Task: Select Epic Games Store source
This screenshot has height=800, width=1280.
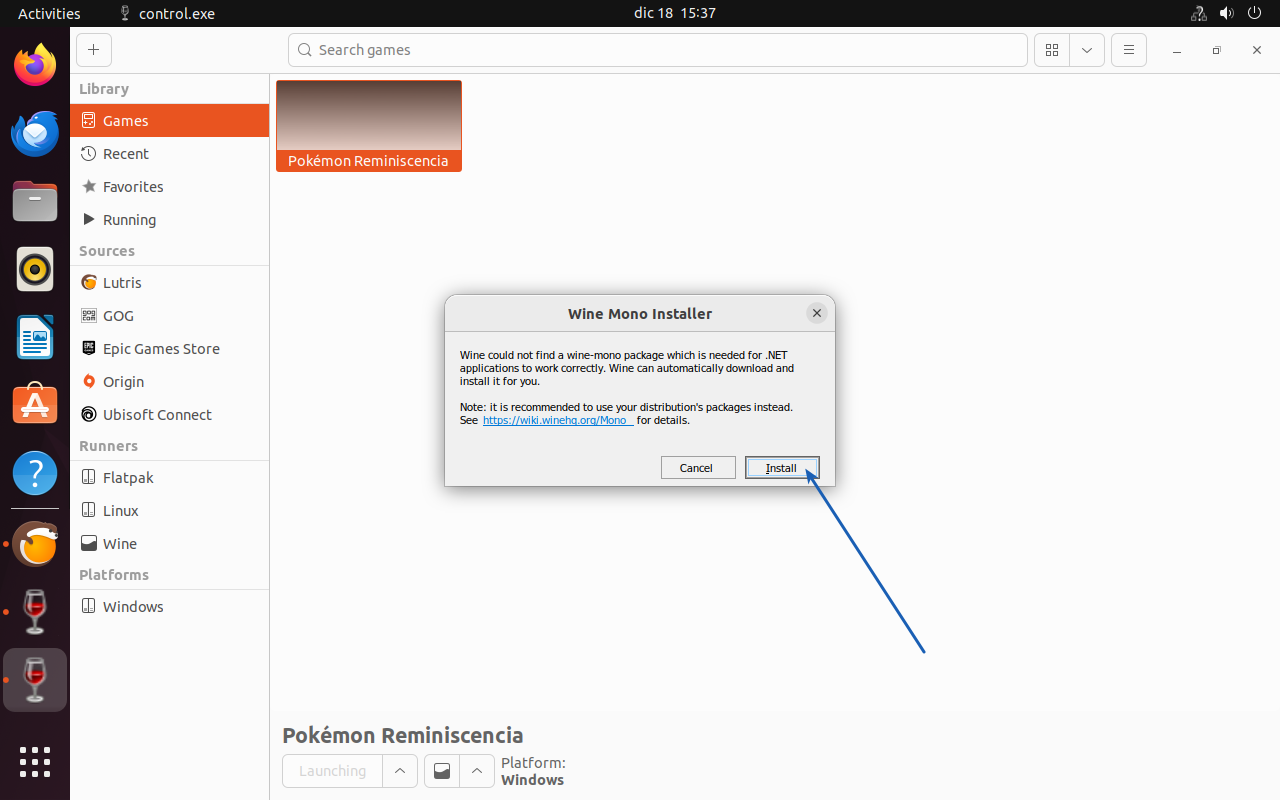Action: 170,348
